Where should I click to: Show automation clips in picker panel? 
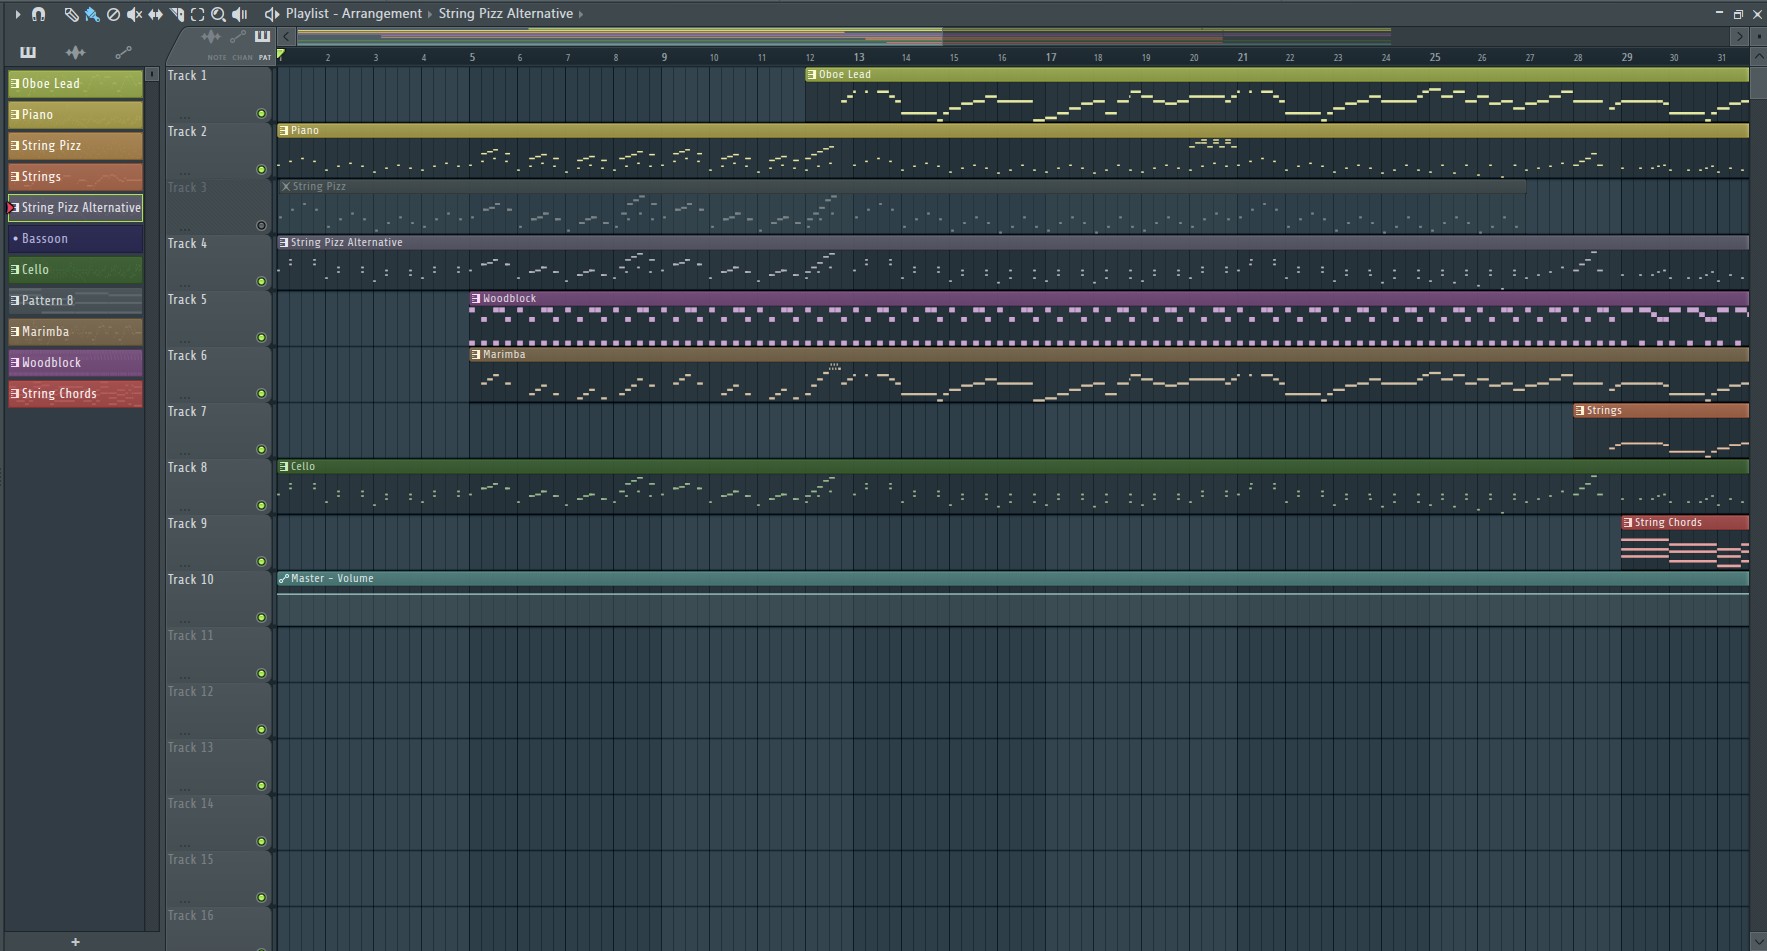(123, 52)
